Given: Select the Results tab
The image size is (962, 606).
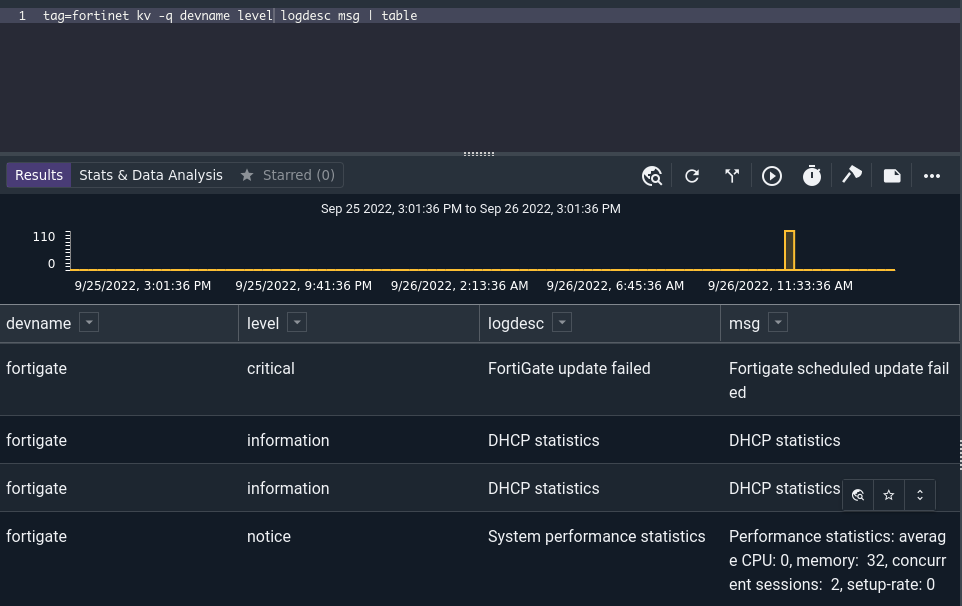Looking at the screenshot, I should coord(39,175).
